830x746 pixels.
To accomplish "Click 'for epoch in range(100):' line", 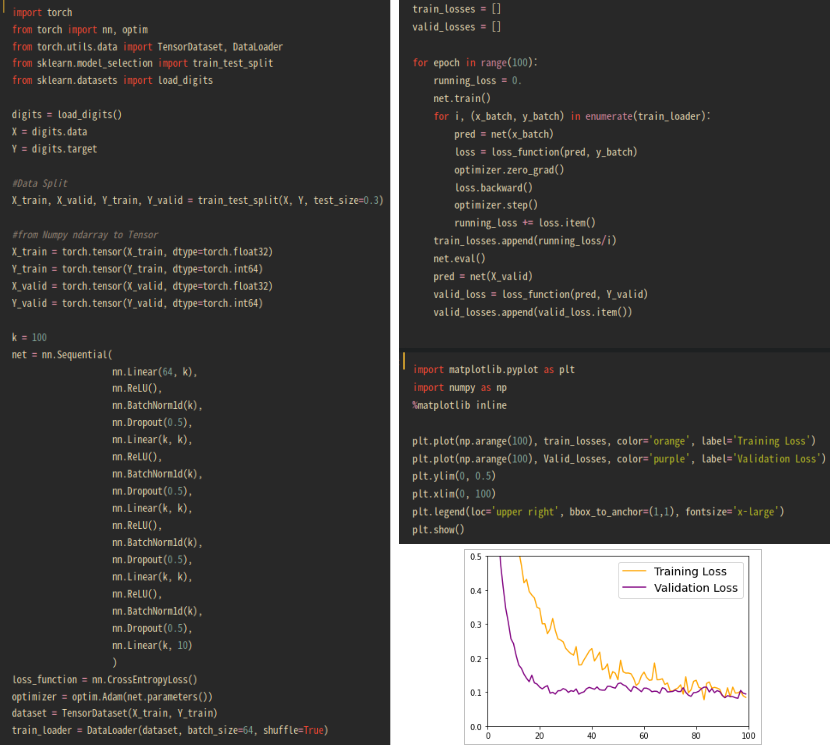I will [475, 62].
